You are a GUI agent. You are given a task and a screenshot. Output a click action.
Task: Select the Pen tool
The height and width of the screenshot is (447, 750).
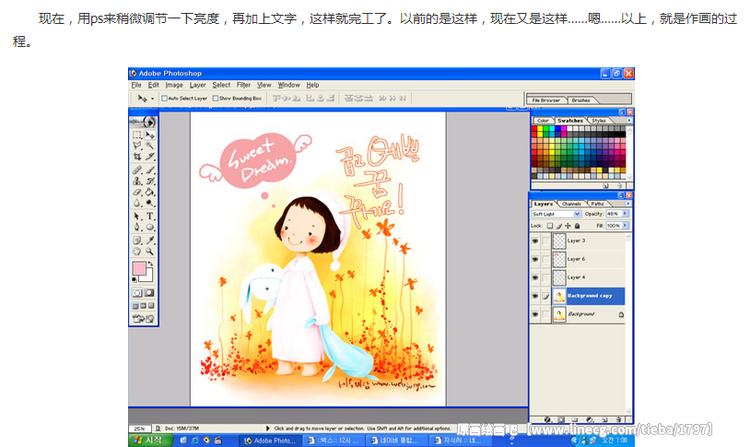pos(137,227)
